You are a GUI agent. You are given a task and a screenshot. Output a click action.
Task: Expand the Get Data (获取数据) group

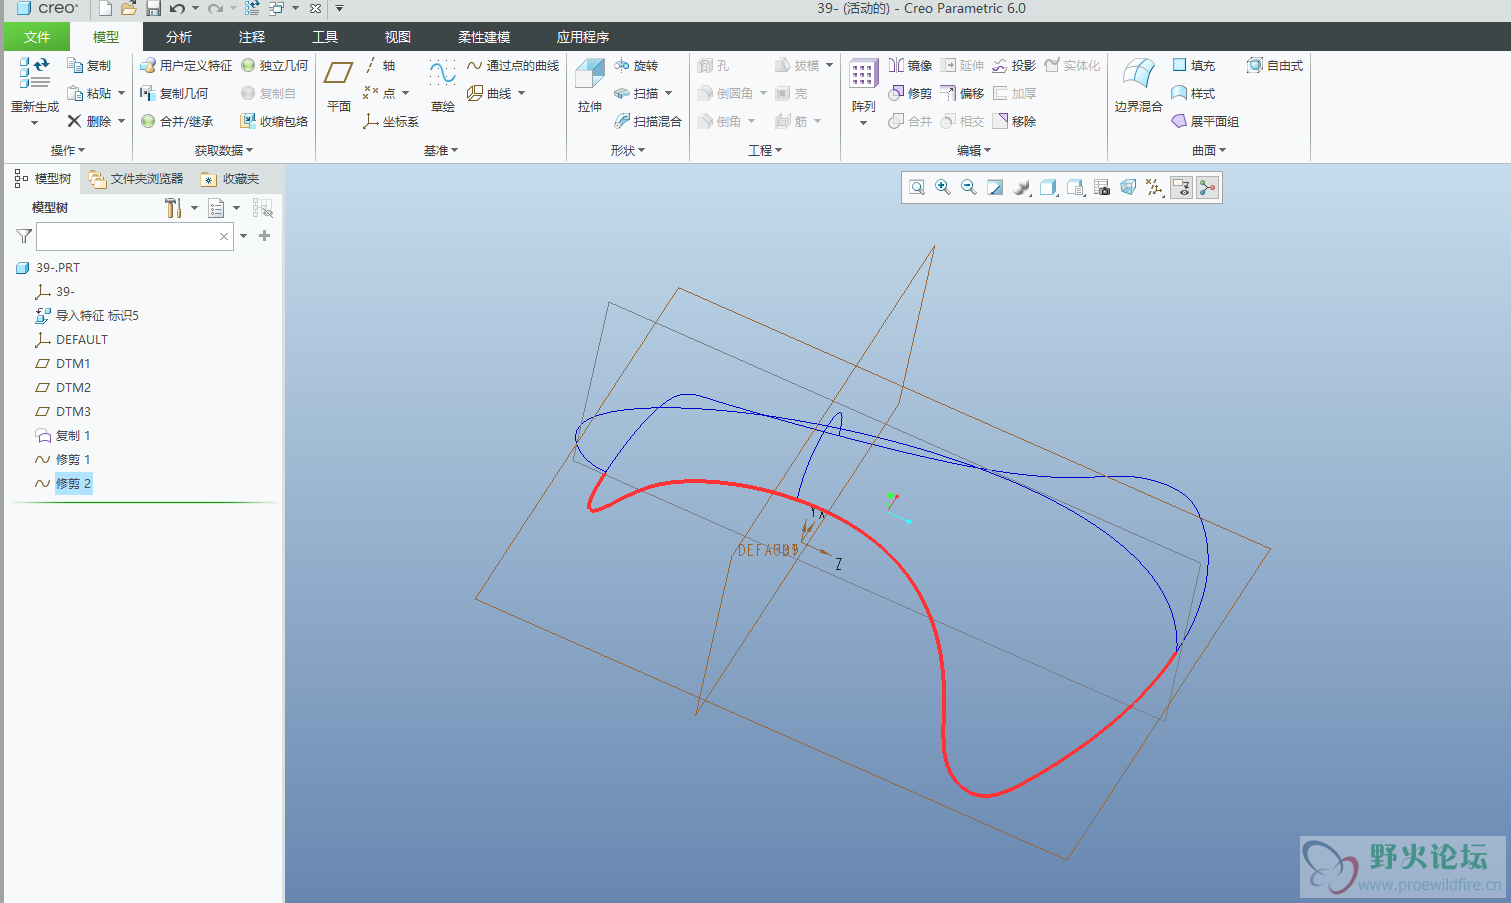click(x=224, y=150)
